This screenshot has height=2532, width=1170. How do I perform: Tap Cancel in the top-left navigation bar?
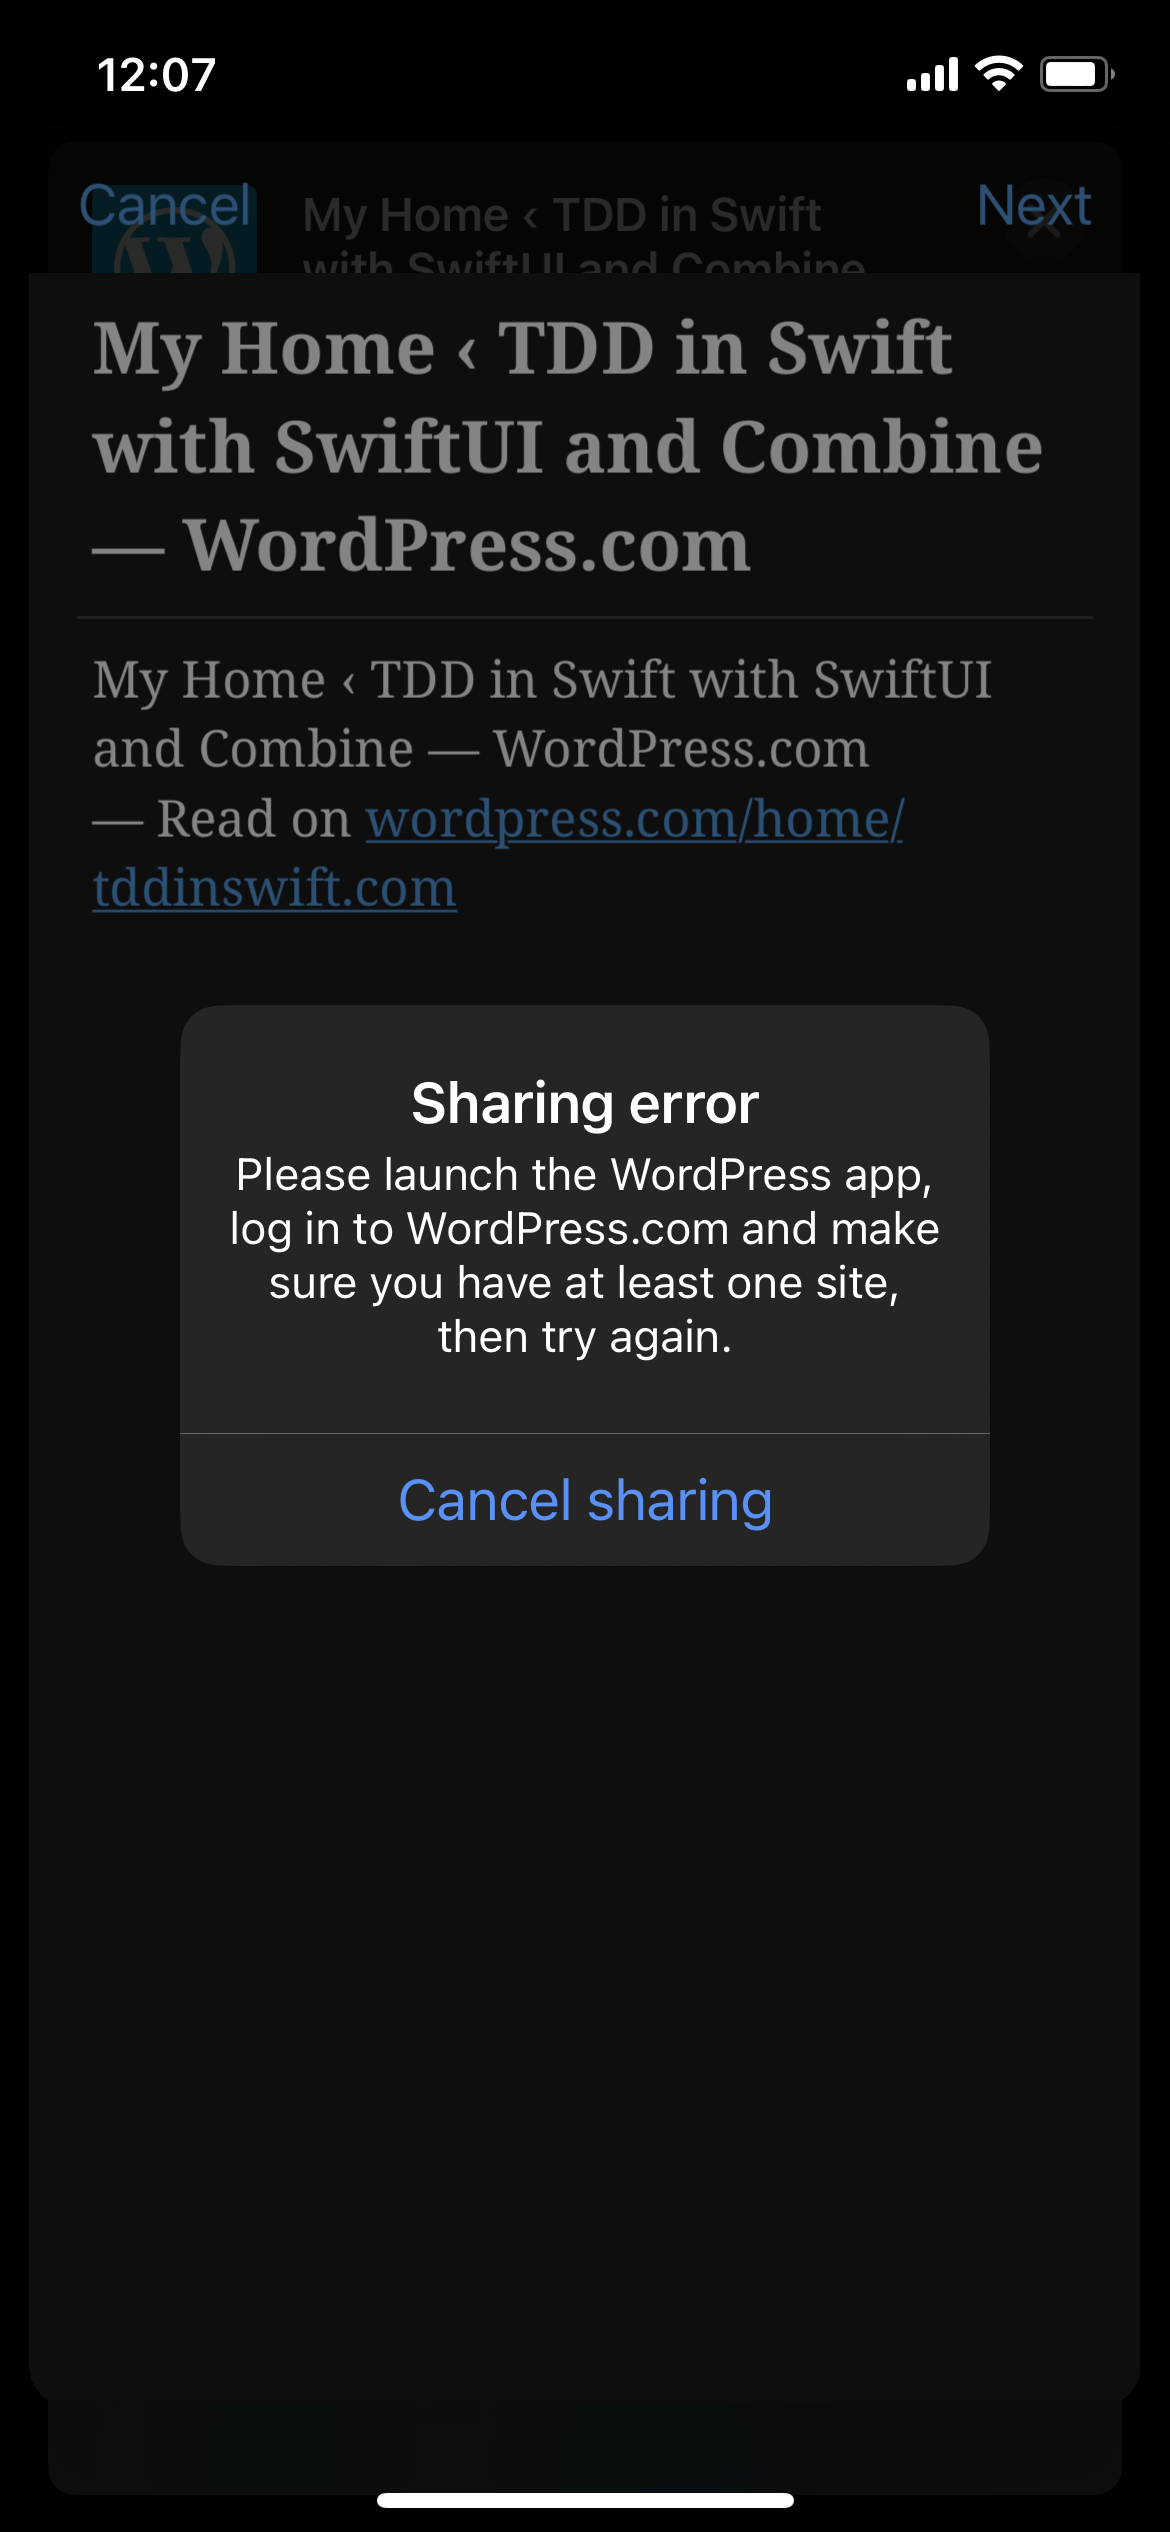[165, 206]
